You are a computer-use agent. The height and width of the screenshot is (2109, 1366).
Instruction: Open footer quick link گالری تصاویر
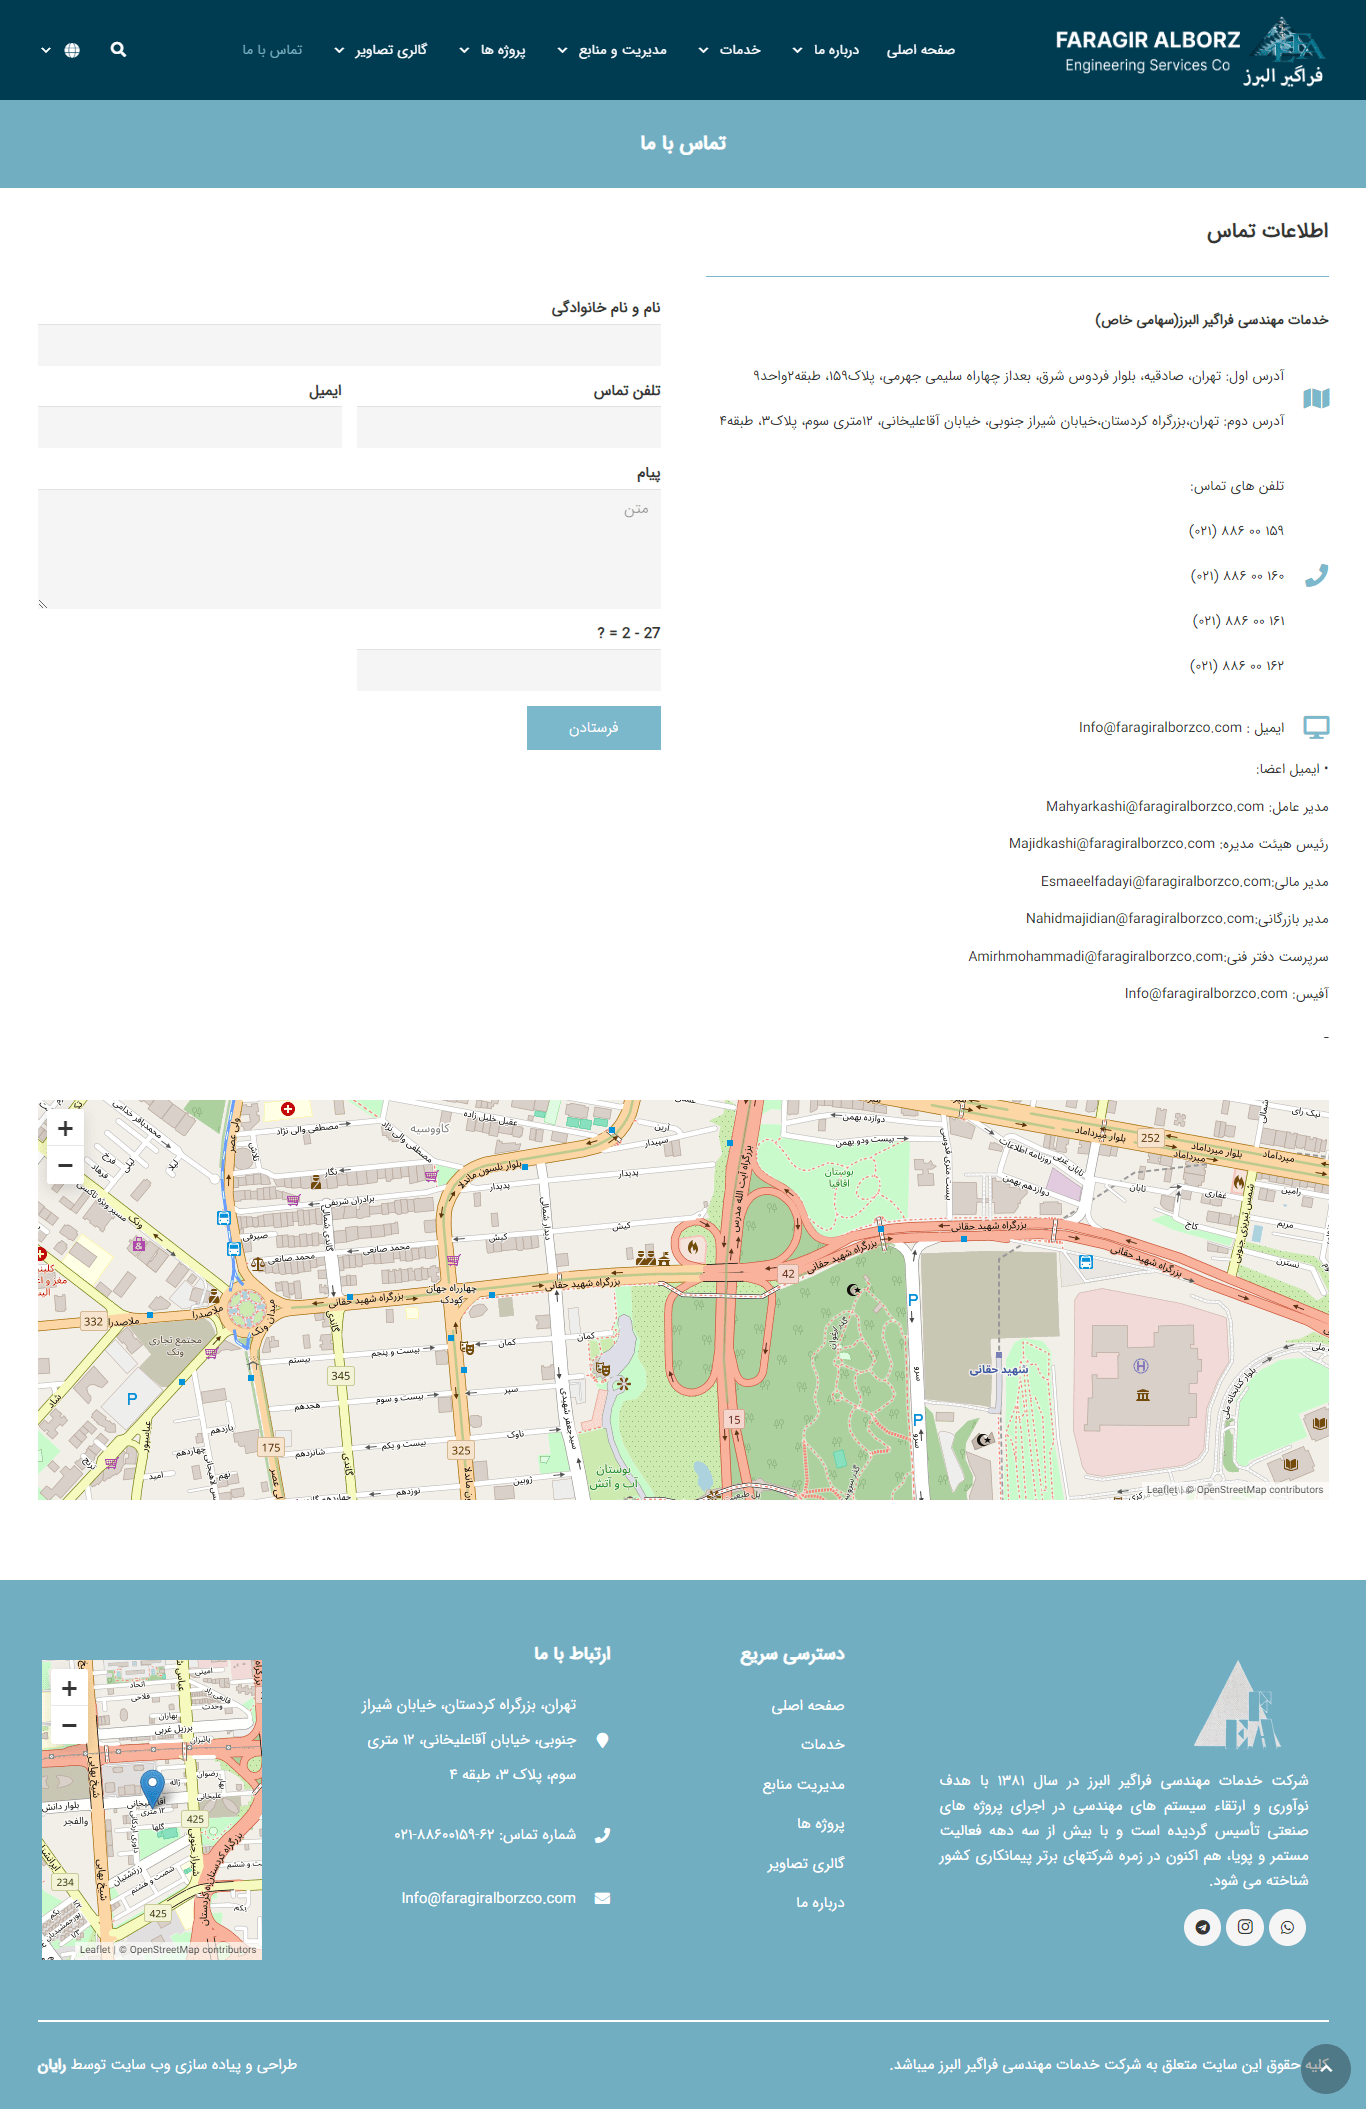[x=806, y=1863]
